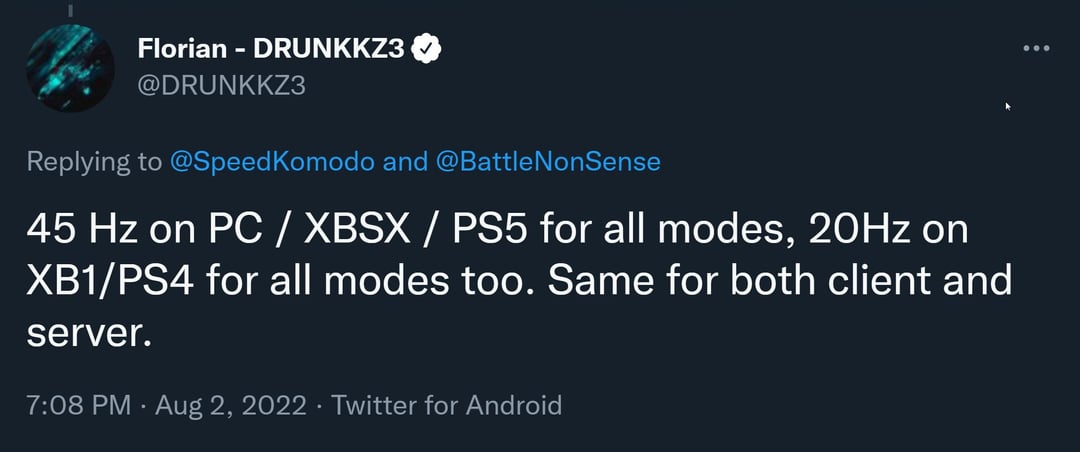This screenshot has height=452, width=1080.
Task: Click the verified badge next to DRUNKKZ3
Action: 429,49
